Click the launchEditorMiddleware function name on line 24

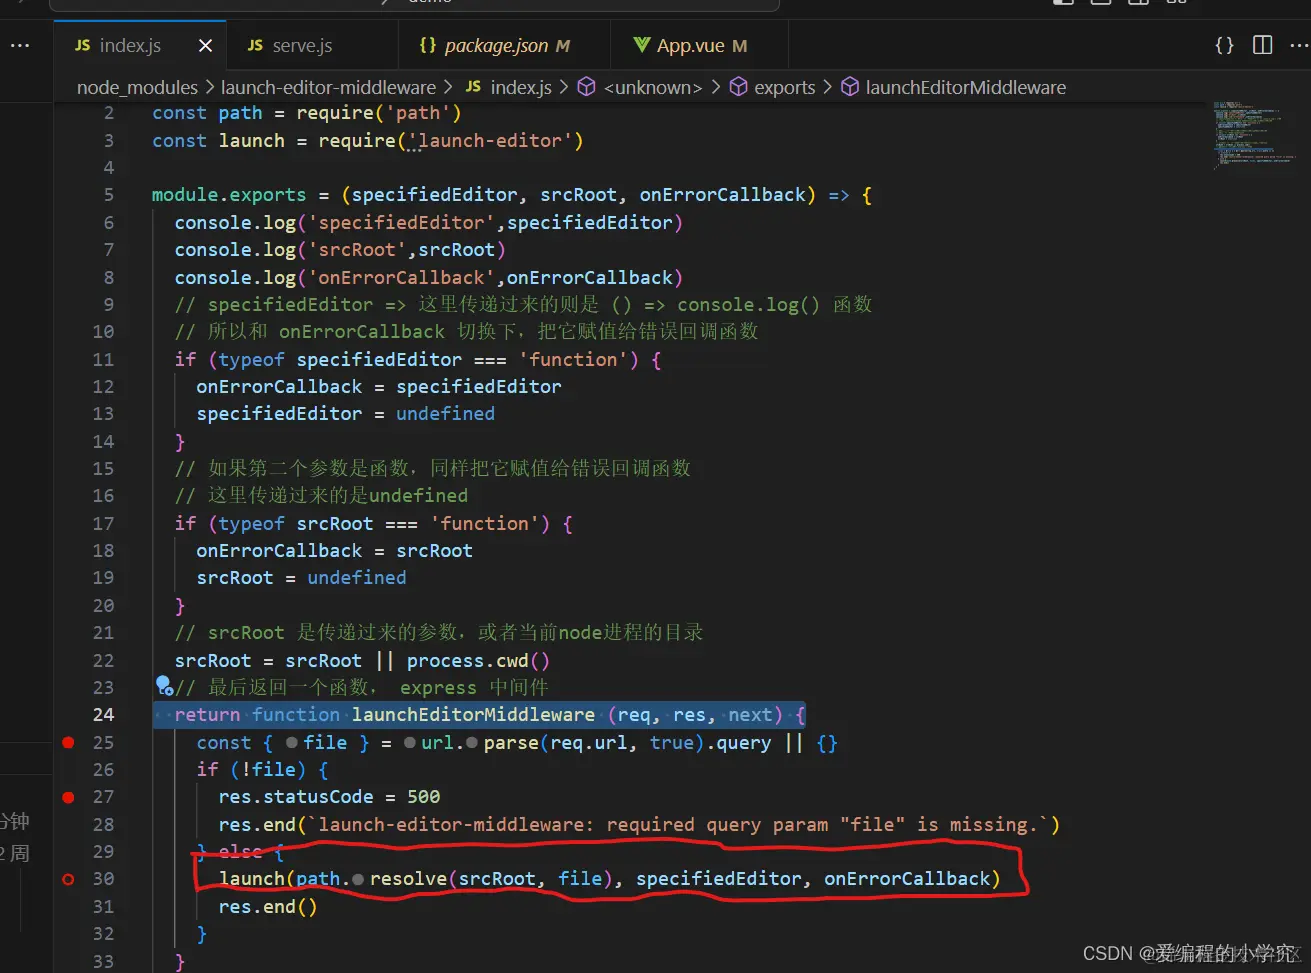click(473, 715)
